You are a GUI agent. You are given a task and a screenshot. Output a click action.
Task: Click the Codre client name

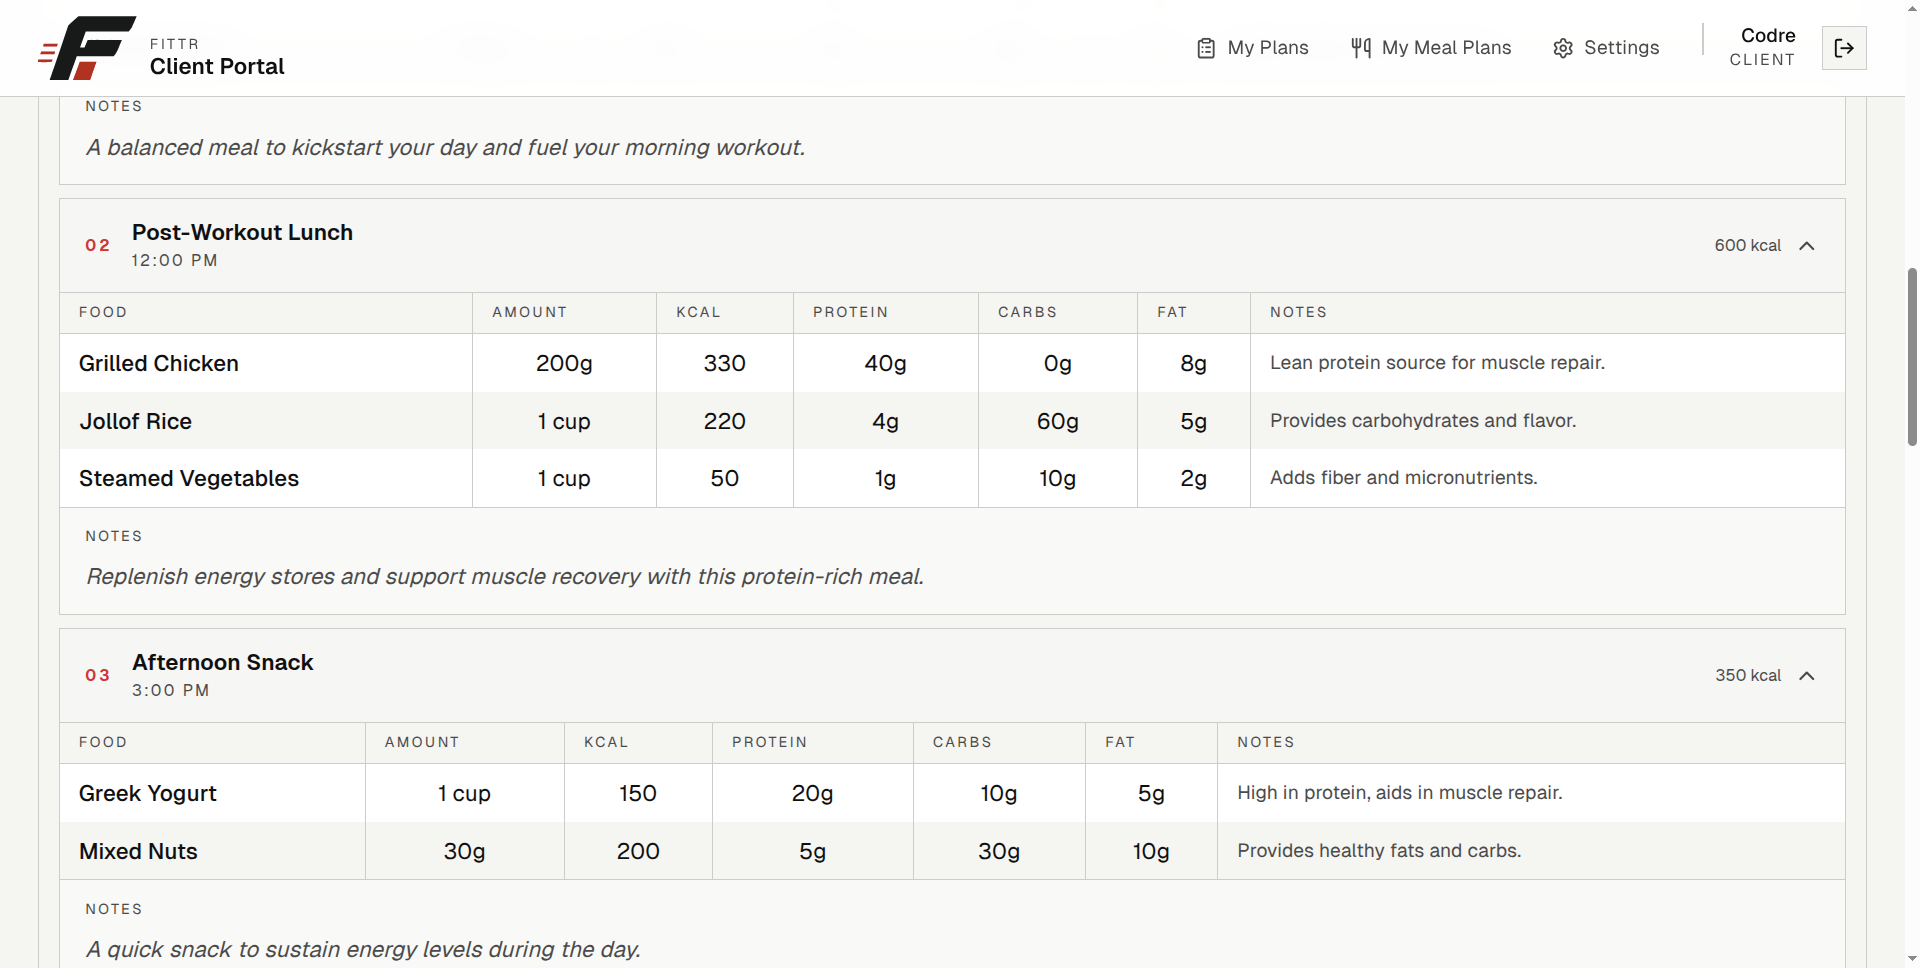coord(1768,35)
